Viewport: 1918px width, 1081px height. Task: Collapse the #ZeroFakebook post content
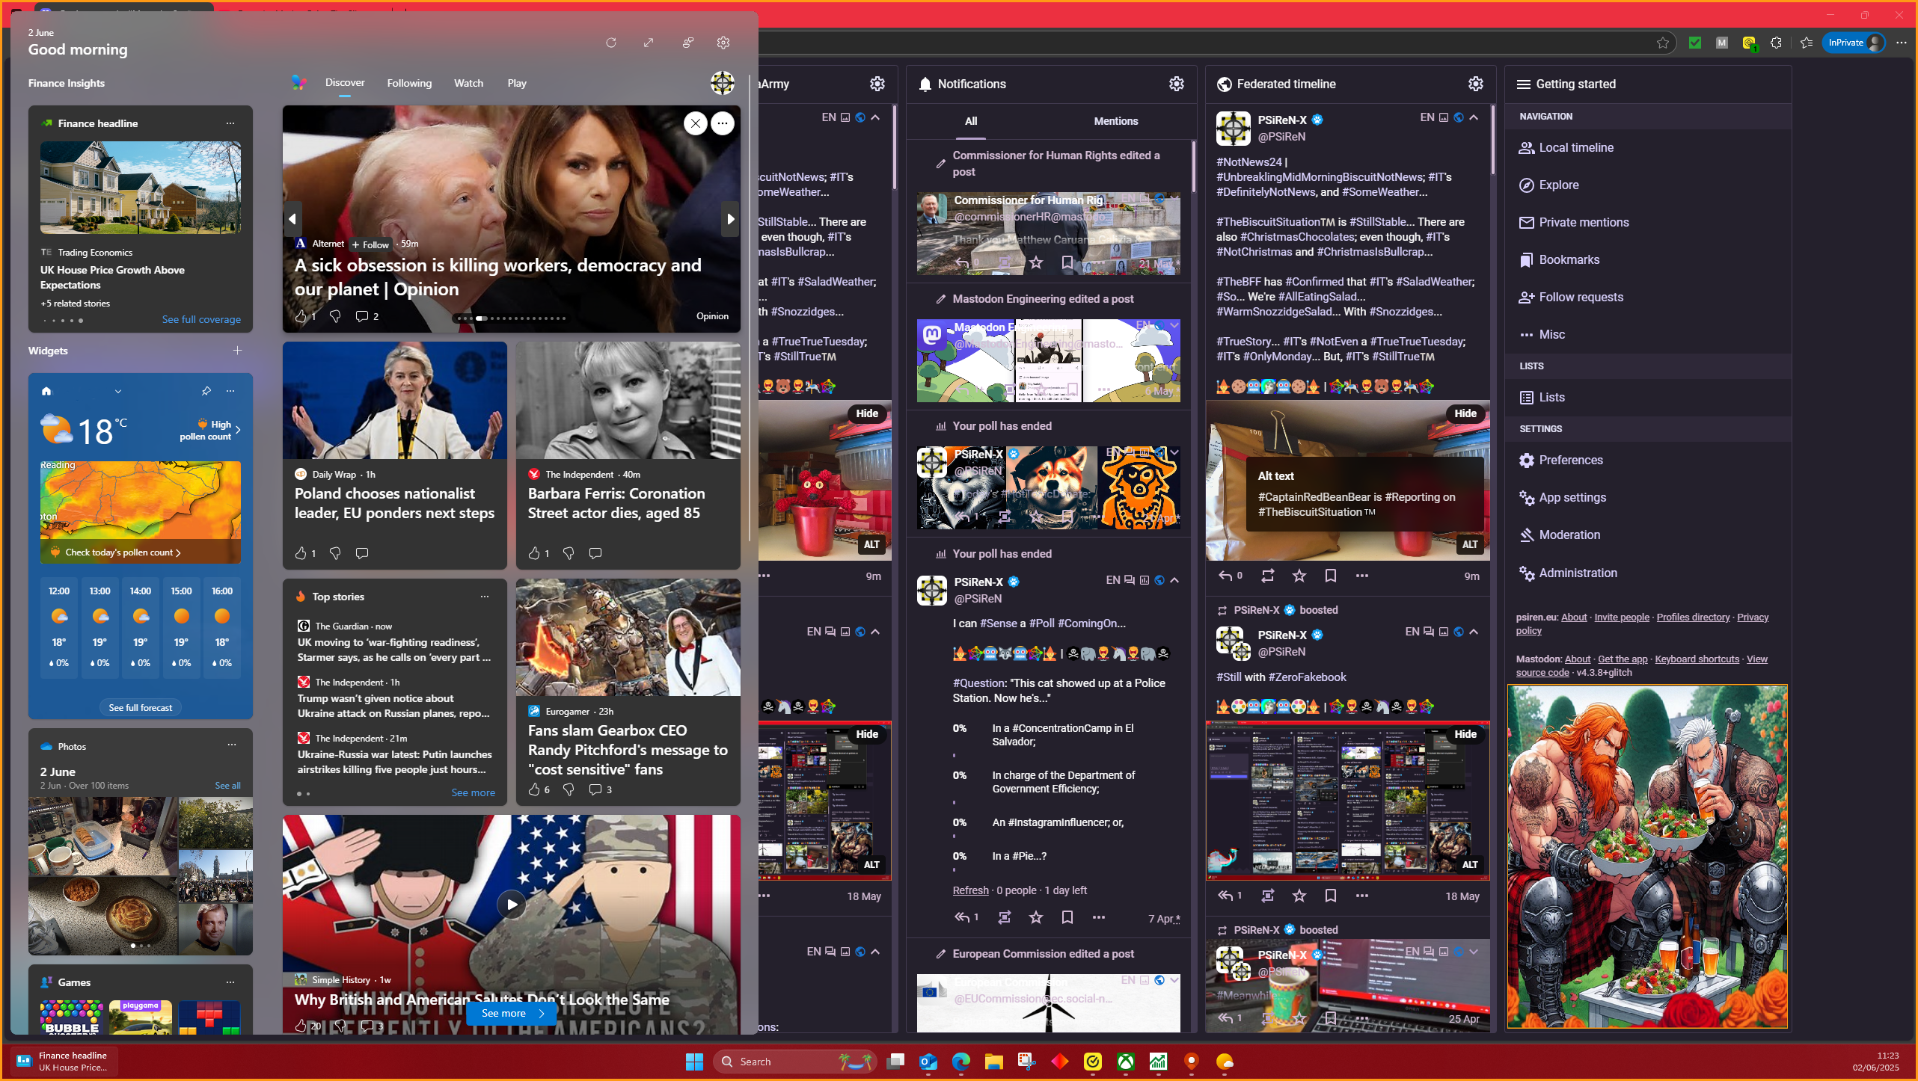tap(1473, 632)
